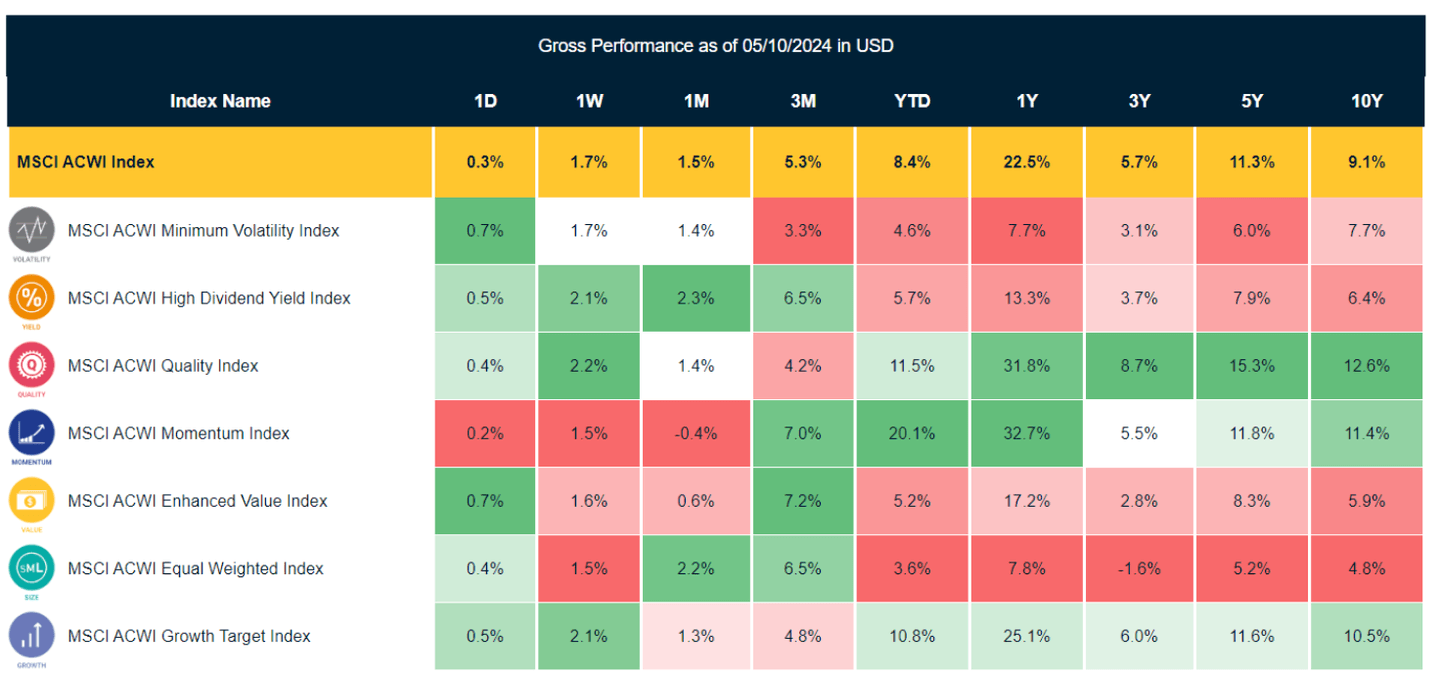Screen dimensions: 1440x679
Task: Click Quality Index 1Y cell 31.8%
Action: click(x=1026, y=366)
